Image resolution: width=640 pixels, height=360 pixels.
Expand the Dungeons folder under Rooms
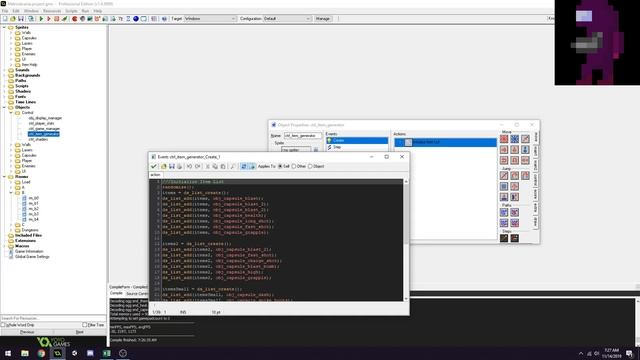pyautogui.click(x=11, y=230)
